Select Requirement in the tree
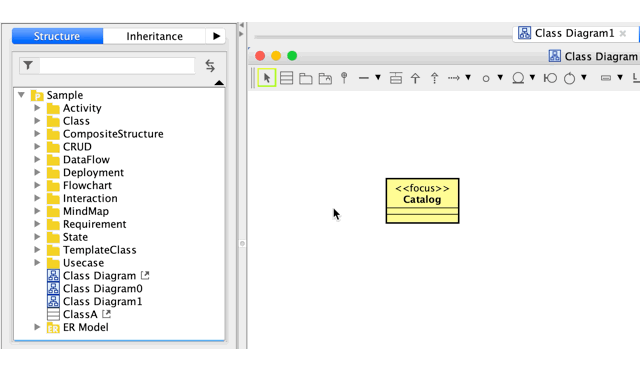Image resolution: width=640 pixels, height=370 pixels. coord(95,224)
